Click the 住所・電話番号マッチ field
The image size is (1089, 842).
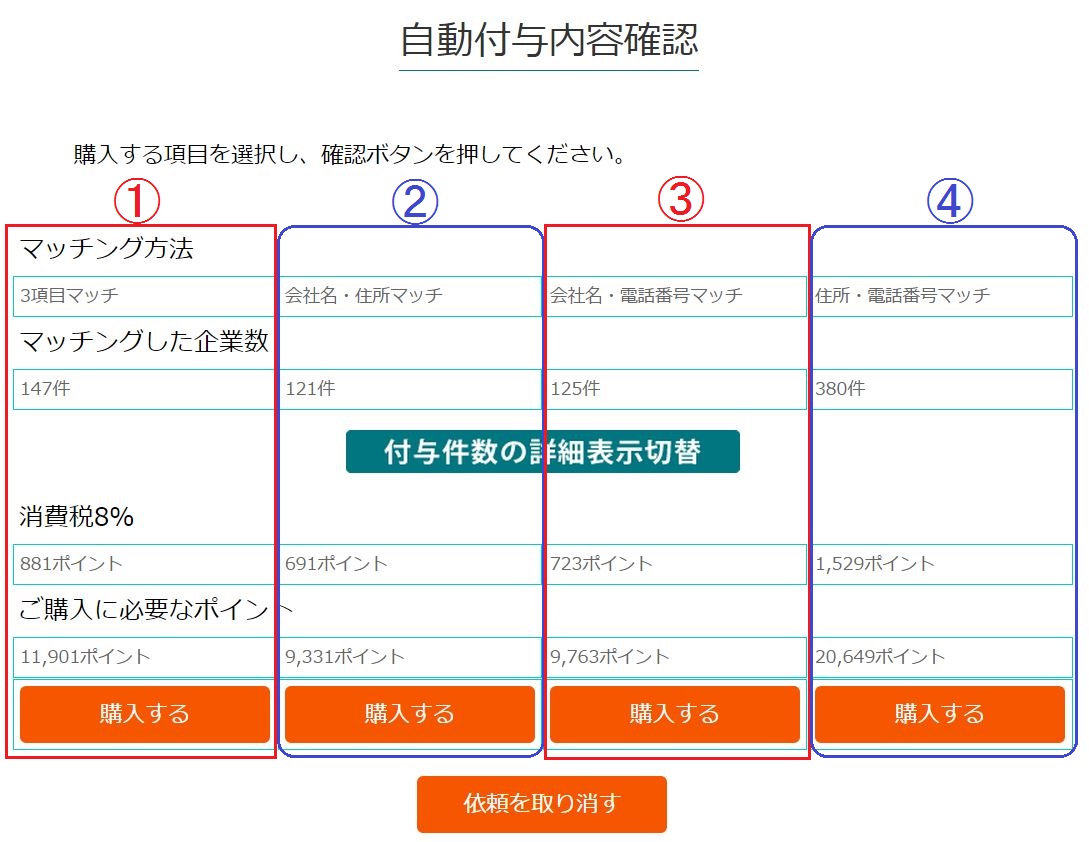click(x=941, y=296)
